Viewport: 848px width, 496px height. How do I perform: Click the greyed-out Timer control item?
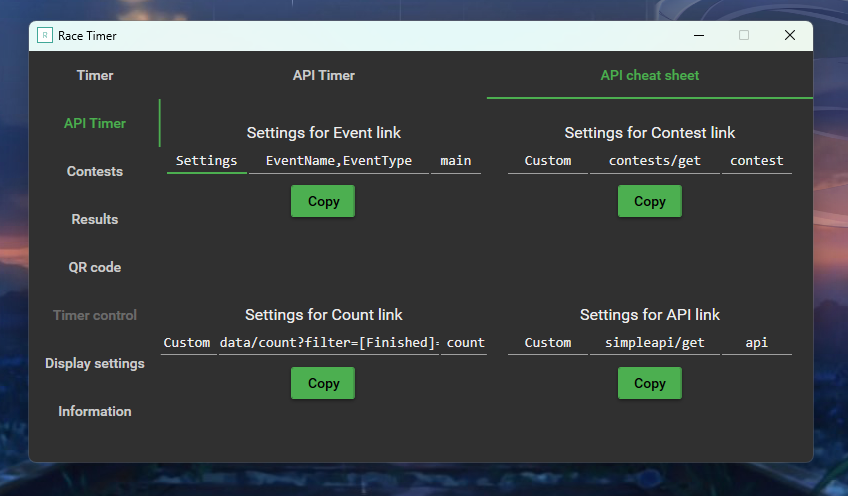[x=95, y=315]
